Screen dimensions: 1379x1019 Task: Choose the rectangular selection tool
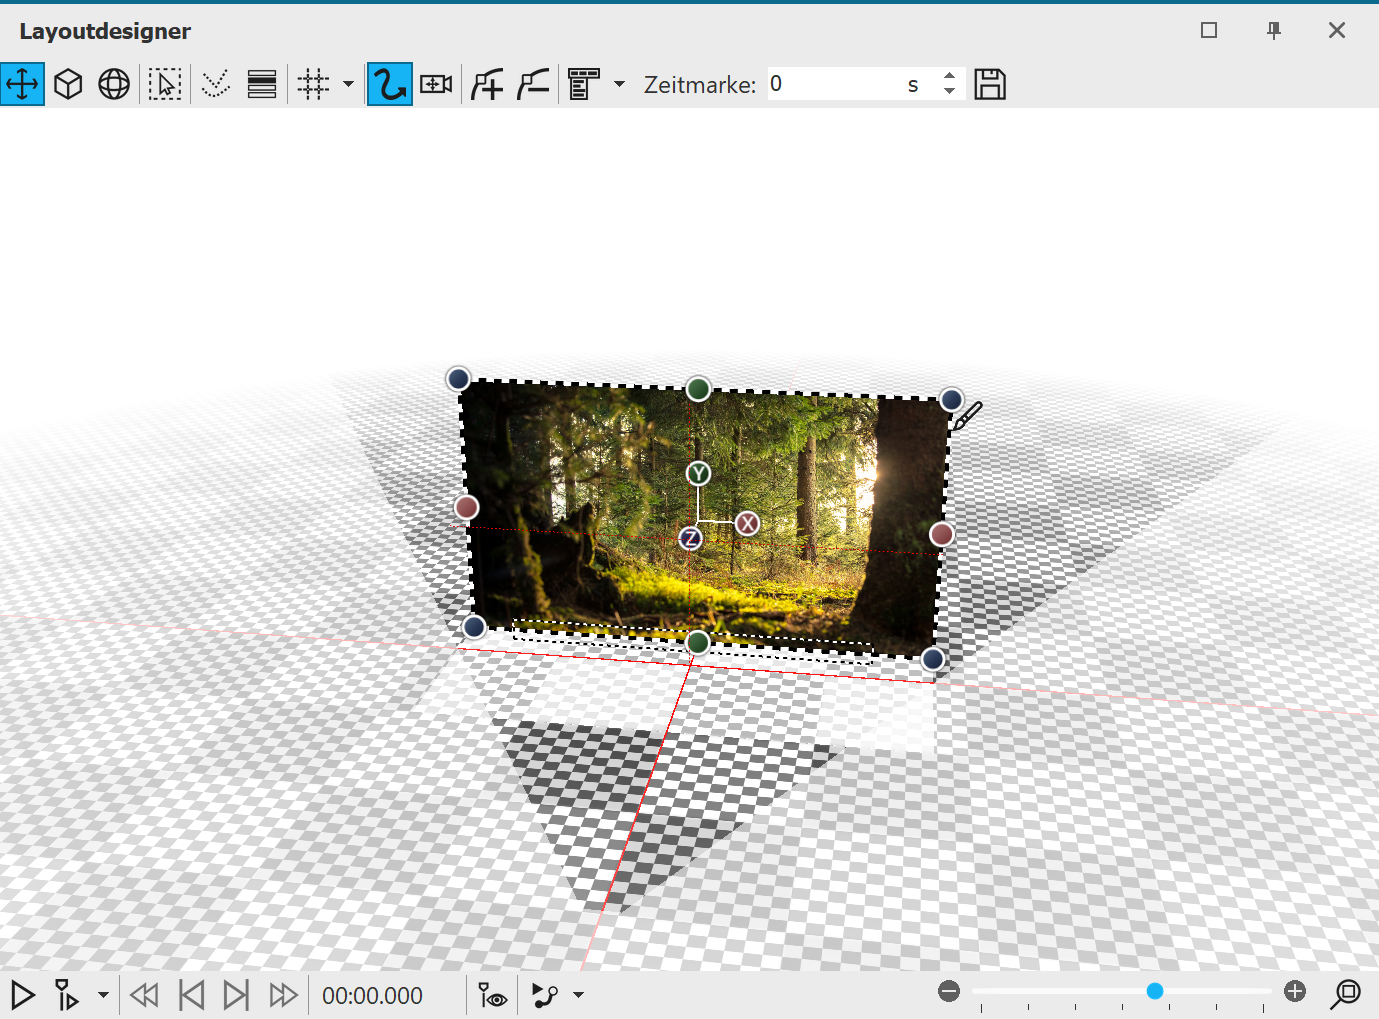tap(165, 84)
